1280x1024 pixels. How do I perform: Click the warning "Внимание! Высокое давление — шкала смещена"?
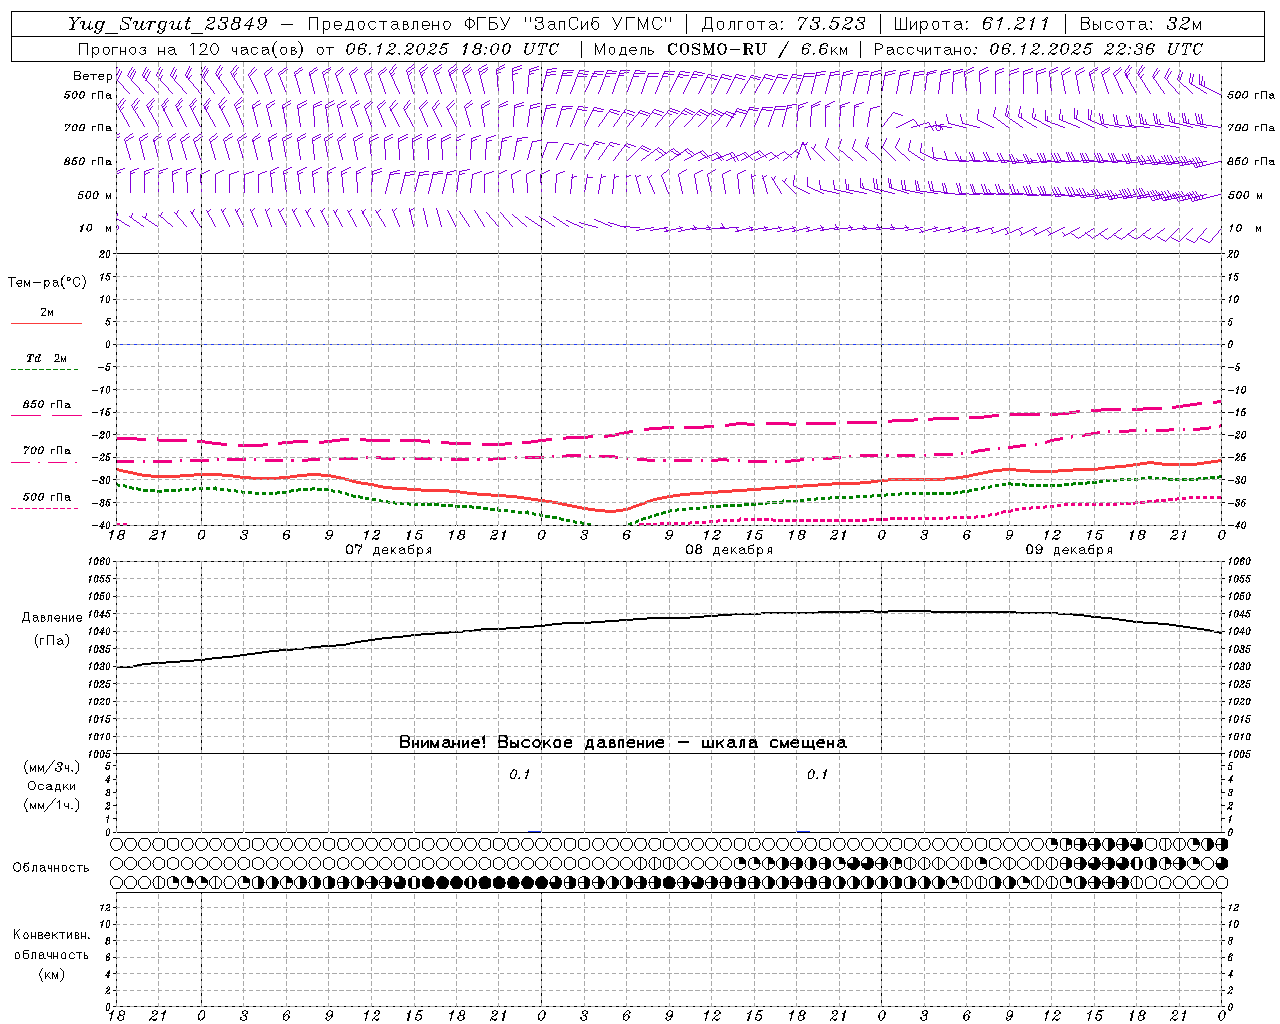623,743
